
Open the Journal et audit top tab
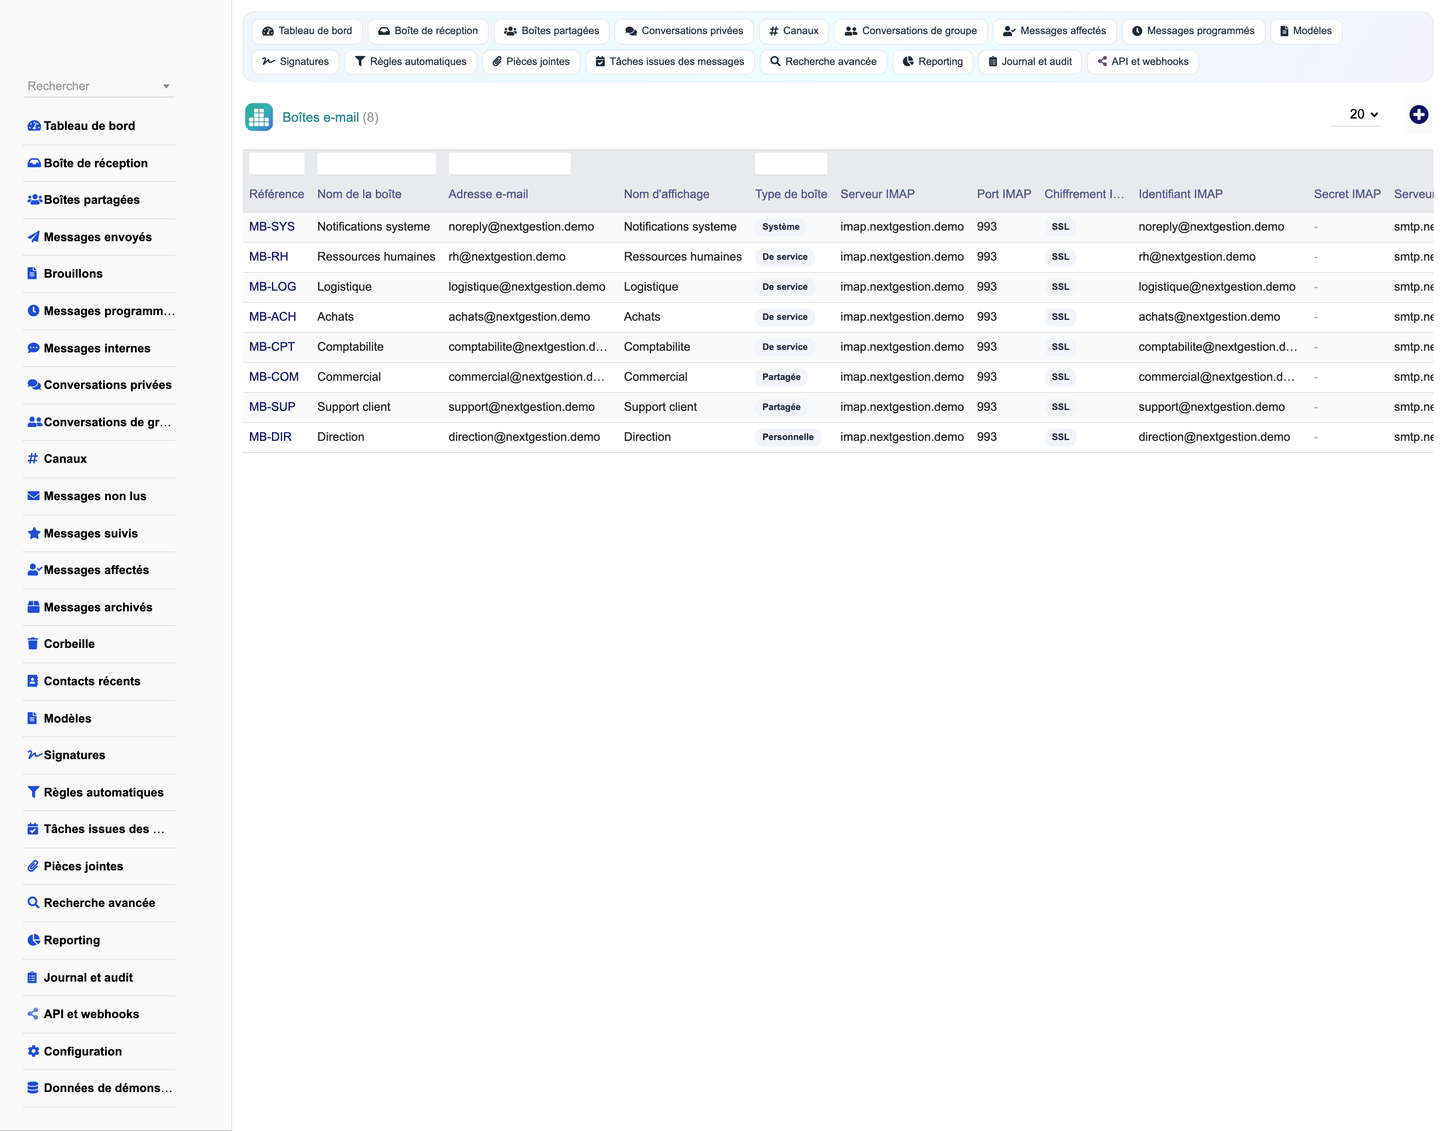(x=1029, y=62)
